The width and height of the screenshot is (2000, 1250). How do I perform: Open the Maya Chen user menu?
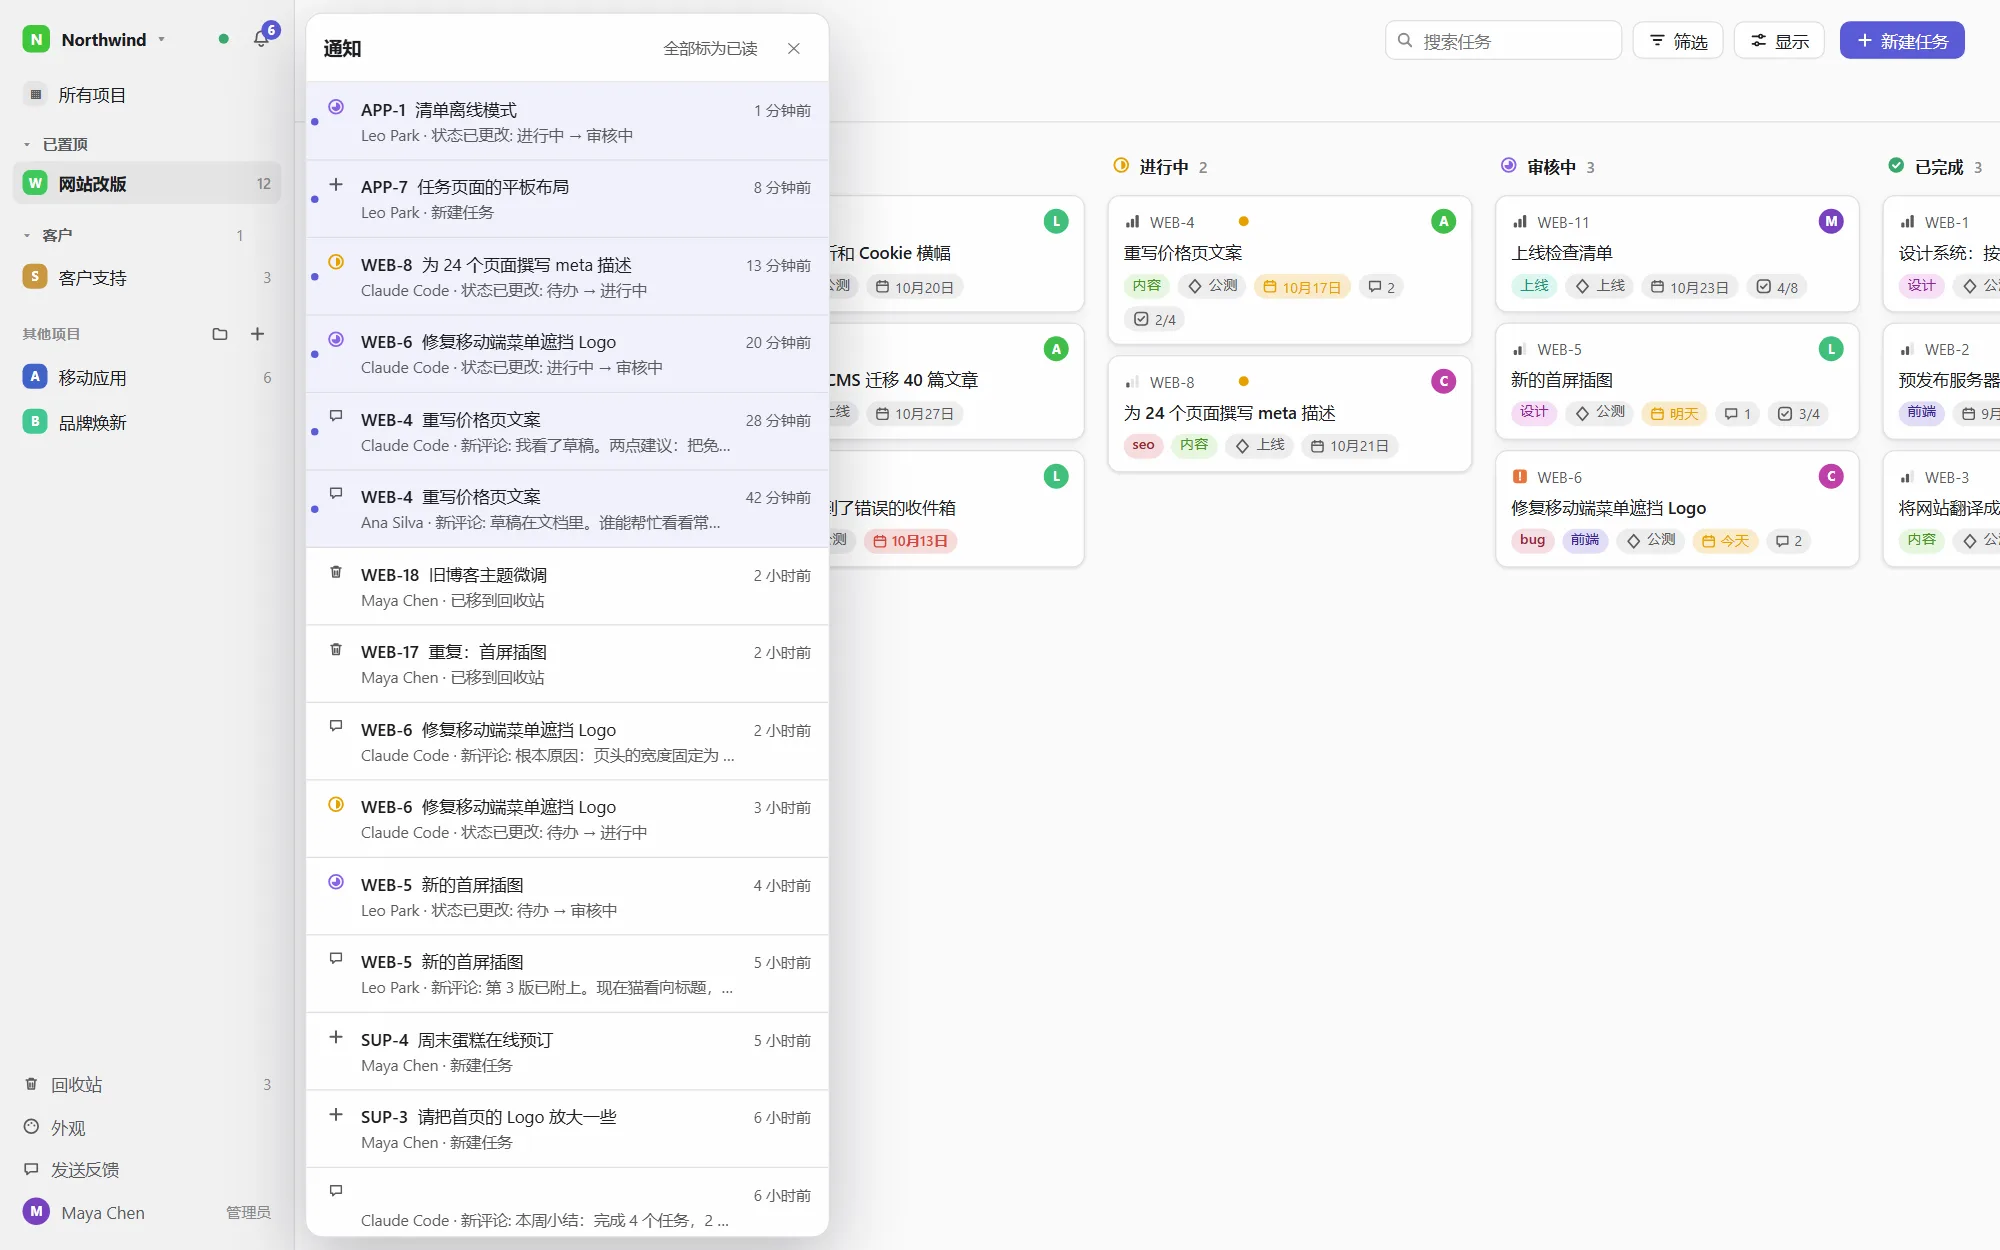(x=147, y=1212)
